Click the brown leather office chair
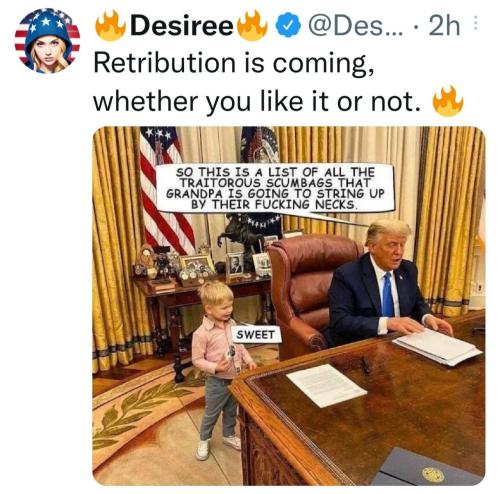500x494 pixels. click(x=312, y=293)
